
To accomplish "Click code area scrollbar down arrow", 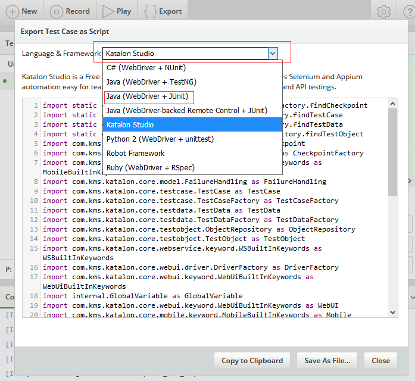I will [x=393, y=312].
